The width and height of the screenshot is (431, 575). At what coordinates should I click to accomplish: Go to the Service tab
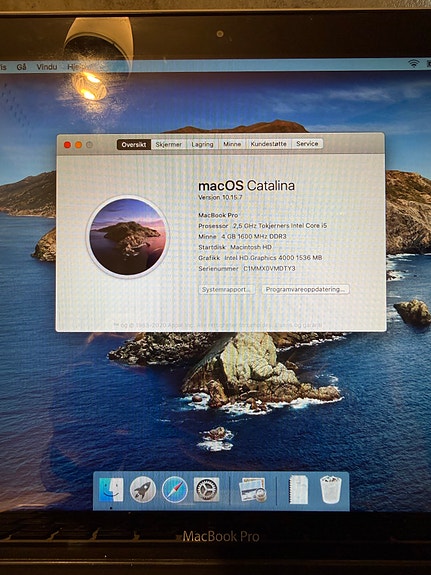307,143
